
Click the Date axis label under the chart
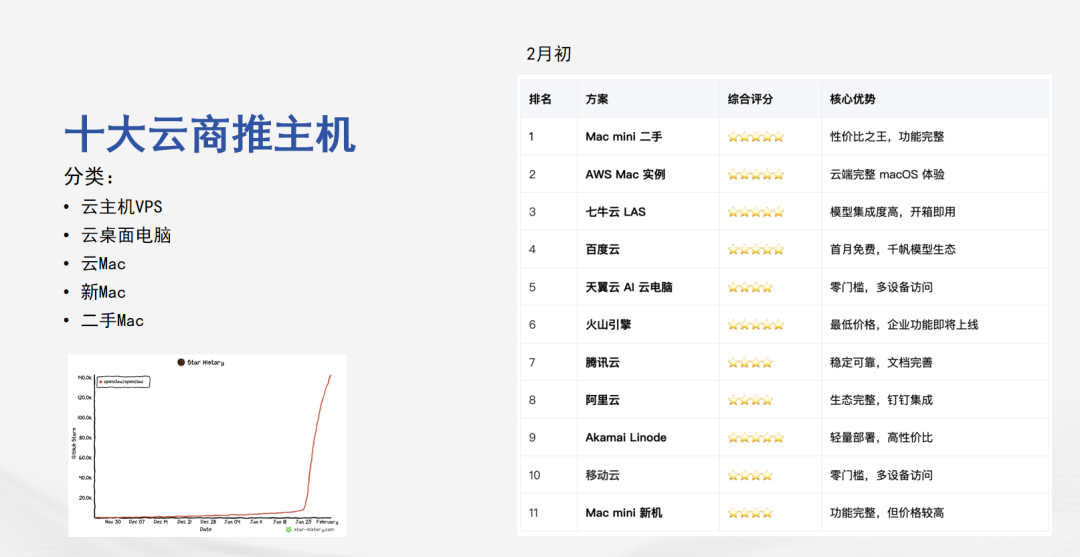(207, 529)
